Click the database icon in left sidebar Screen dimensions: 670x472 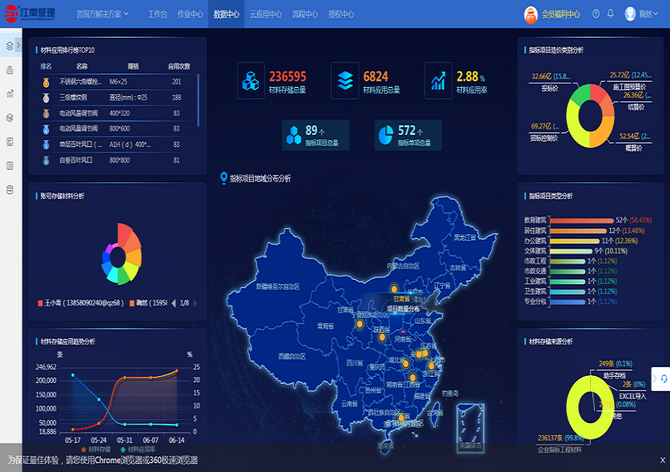pos(10,189)
